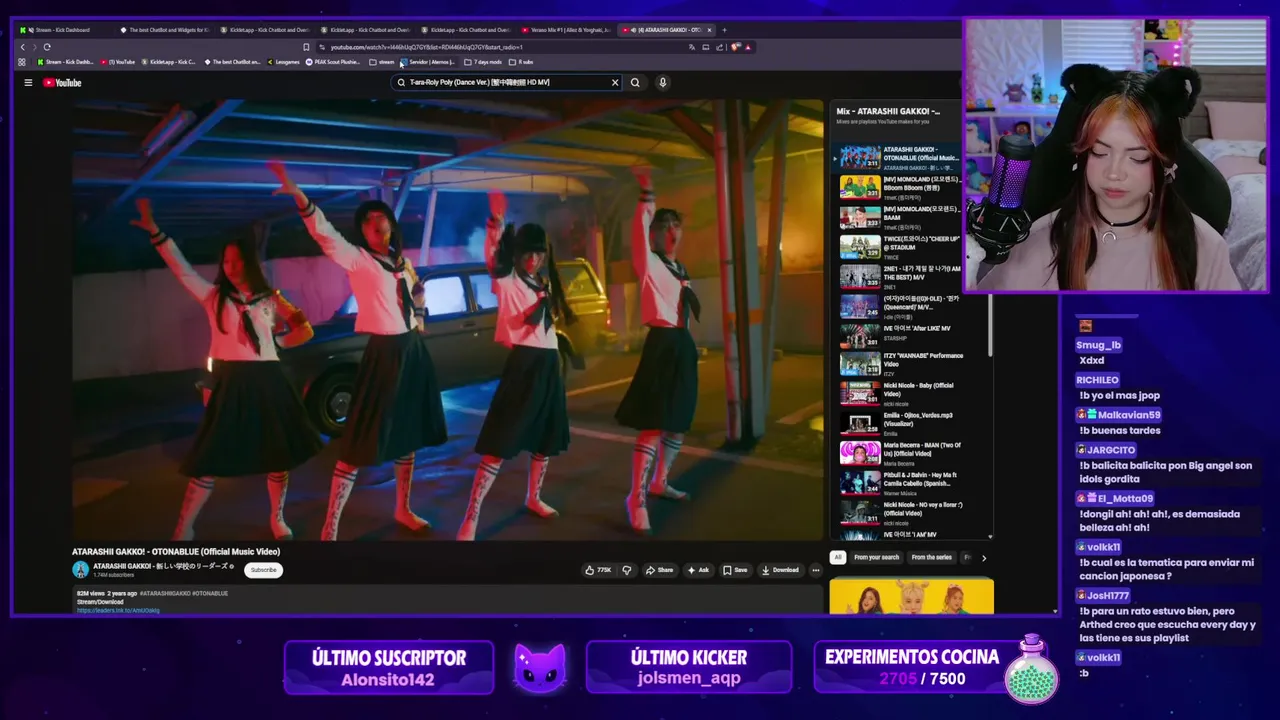Show more filter chips with right arrow

(983, 558)
